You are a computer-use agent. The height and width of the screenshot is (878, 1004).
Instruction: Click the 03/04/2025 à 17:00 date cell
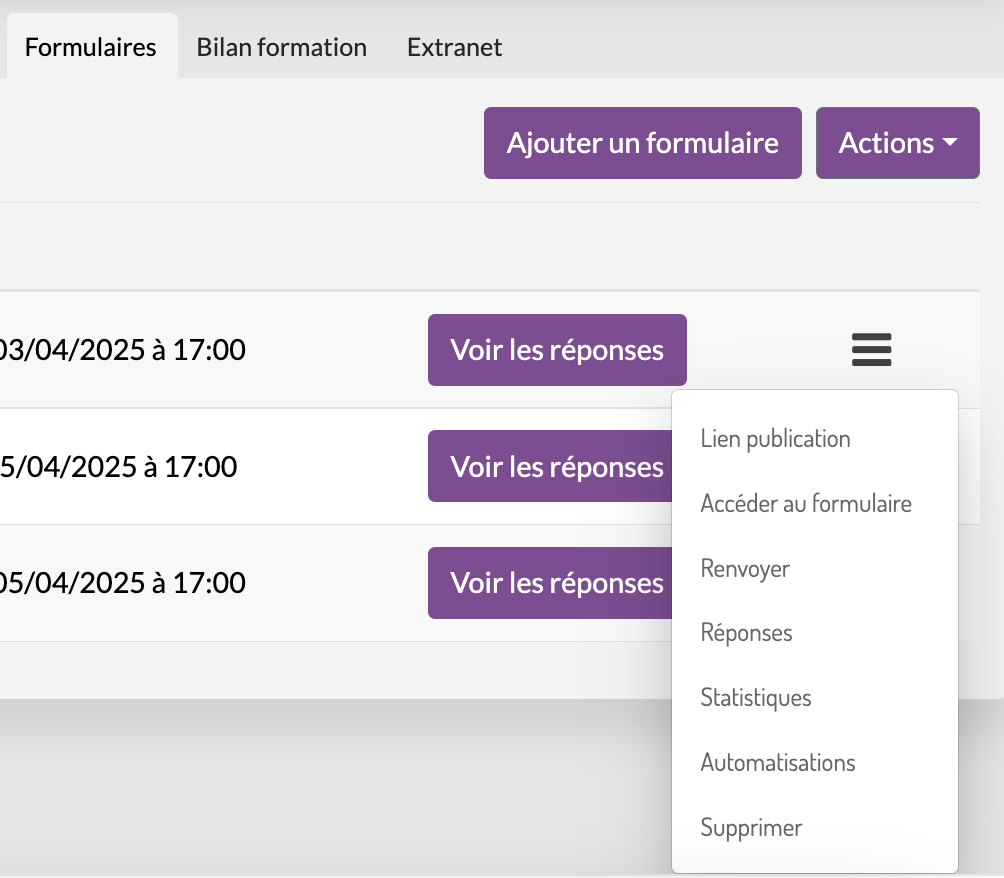tap(123, 350)
